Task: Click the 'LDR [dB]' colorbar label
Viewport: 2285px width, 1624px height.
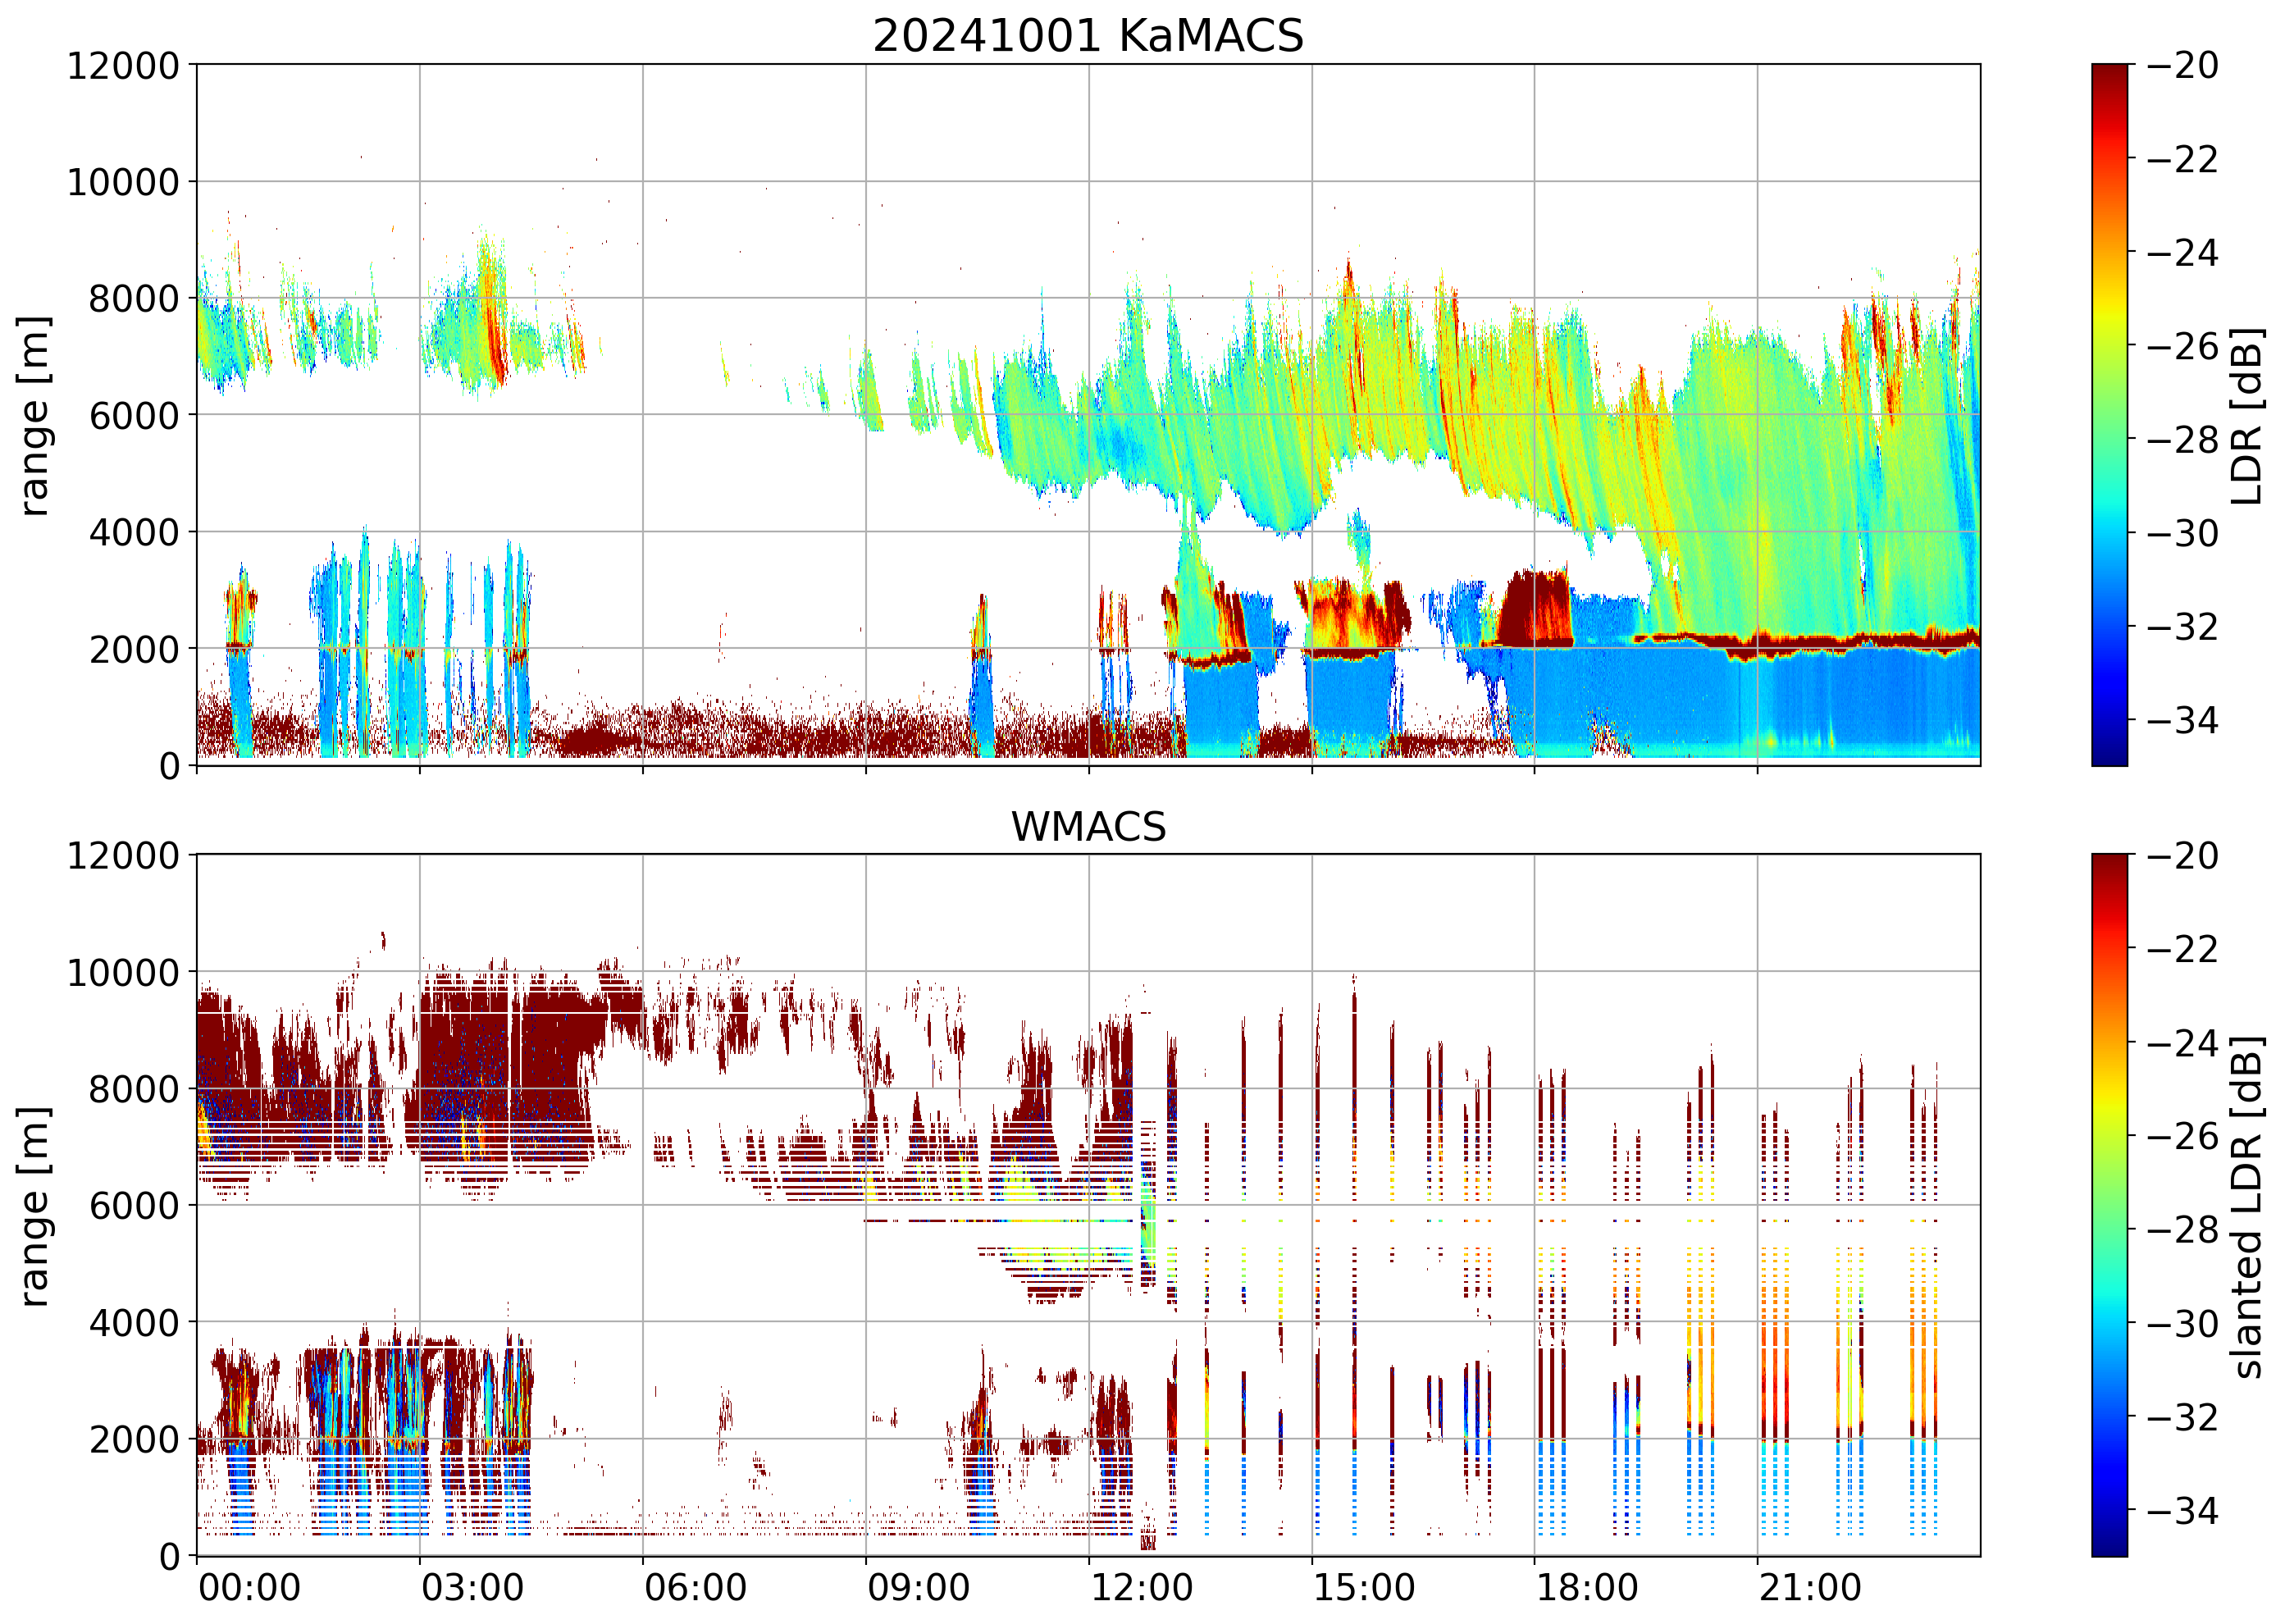Action: pyautogui.click(x=2246, y=415)
